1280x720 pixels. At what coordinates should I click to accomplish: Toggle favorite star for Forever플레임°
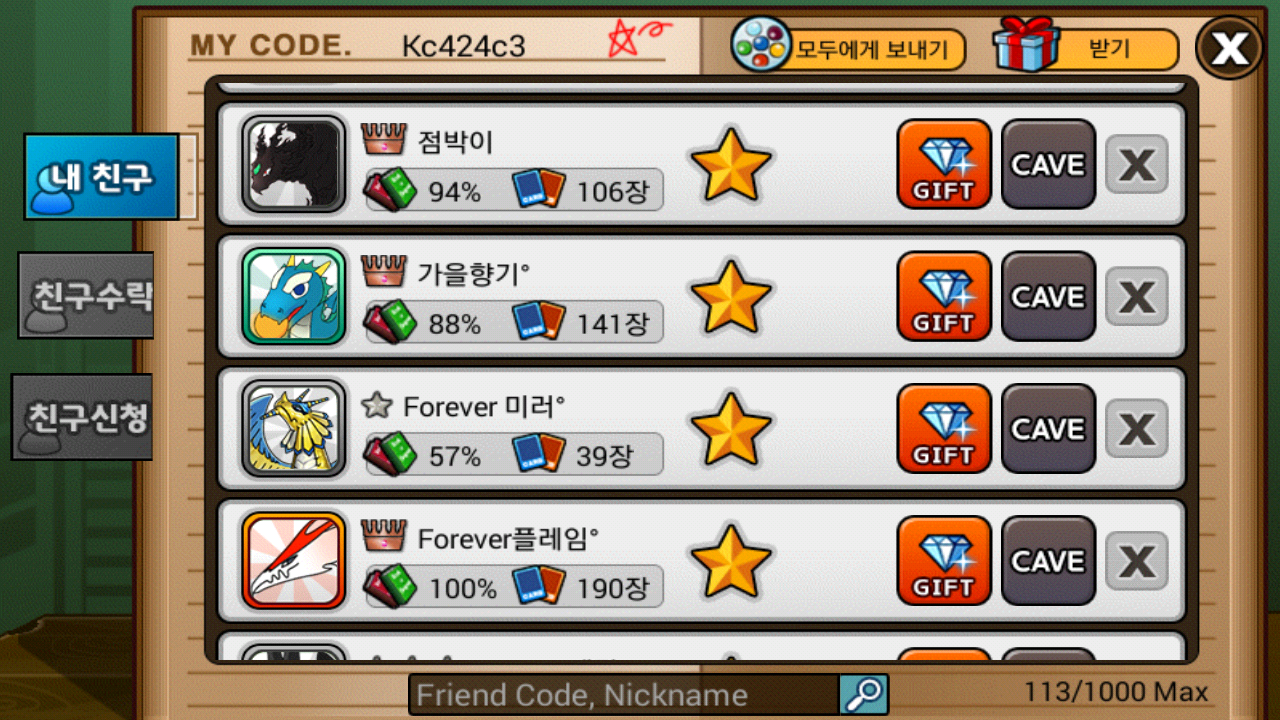[x=732, y=560]
